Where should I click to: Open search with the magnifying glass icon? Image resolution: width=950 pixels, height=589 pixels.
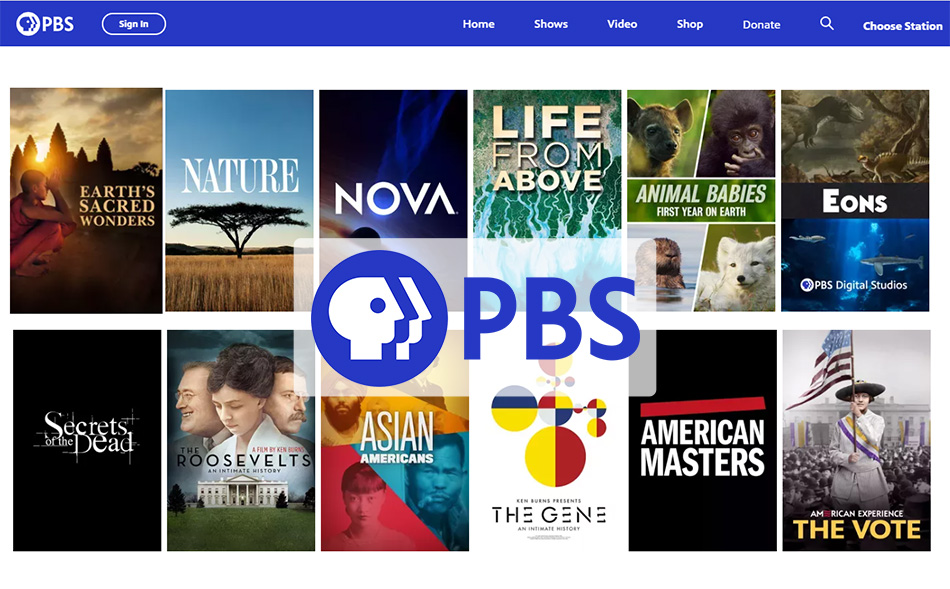click(x=826, y=24)
